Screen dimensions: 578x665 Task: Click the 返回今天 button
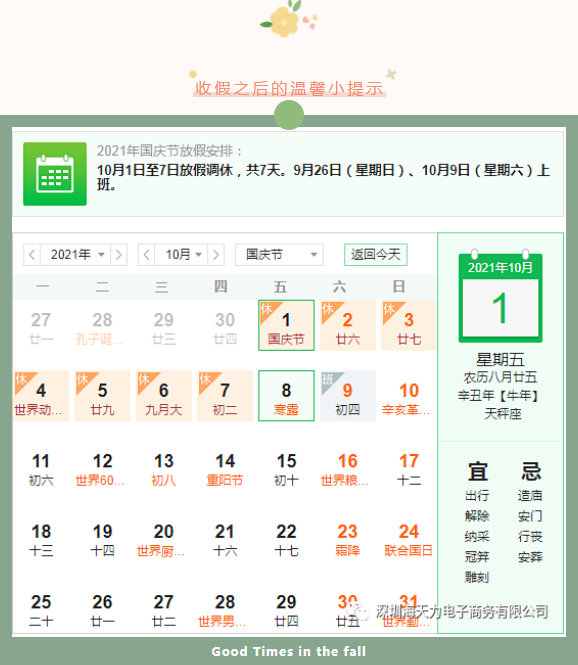pos(376,254)
